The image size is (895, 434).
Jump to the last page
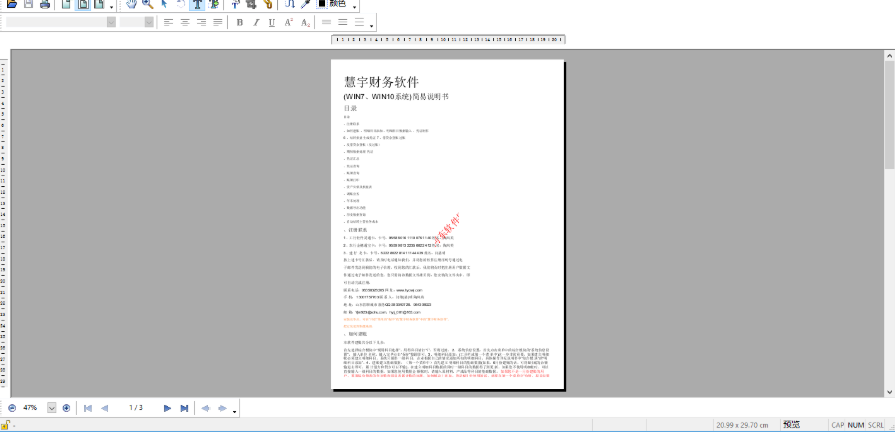[184, 408]
